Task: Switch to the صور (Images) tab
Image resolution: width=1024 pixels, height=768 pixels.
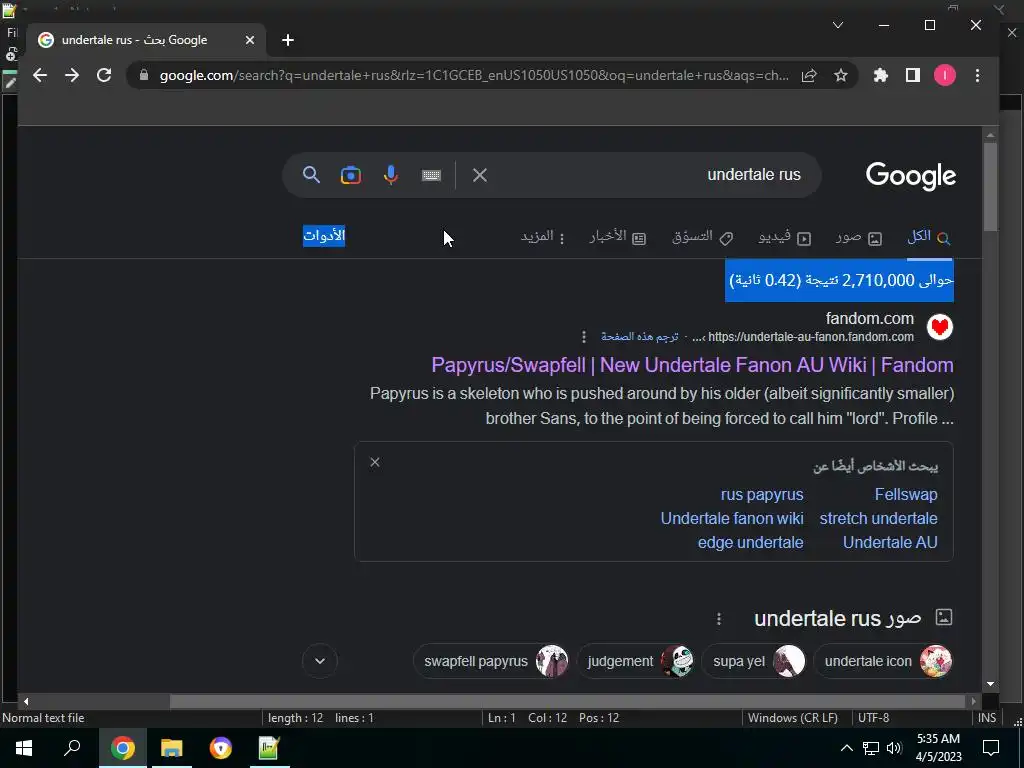Action: point(859,237)
